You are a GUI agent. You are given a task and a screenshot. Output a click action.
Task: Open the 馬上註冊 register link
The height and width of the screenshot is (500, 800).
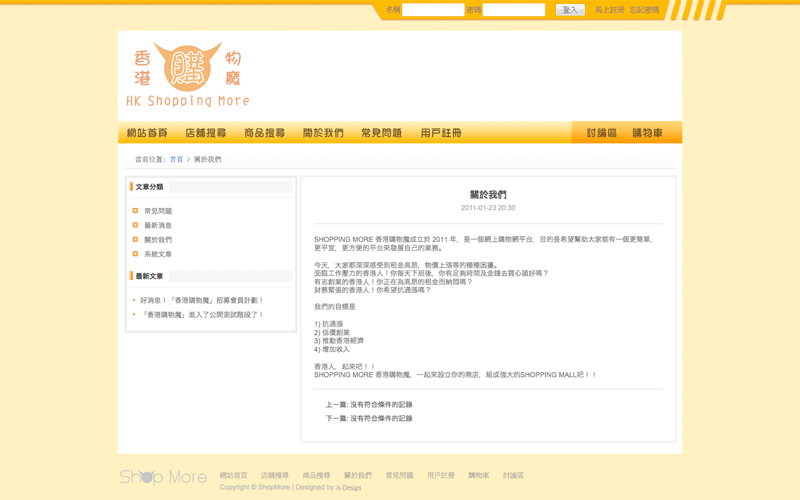pyautogui.click(x=609, y=10)
